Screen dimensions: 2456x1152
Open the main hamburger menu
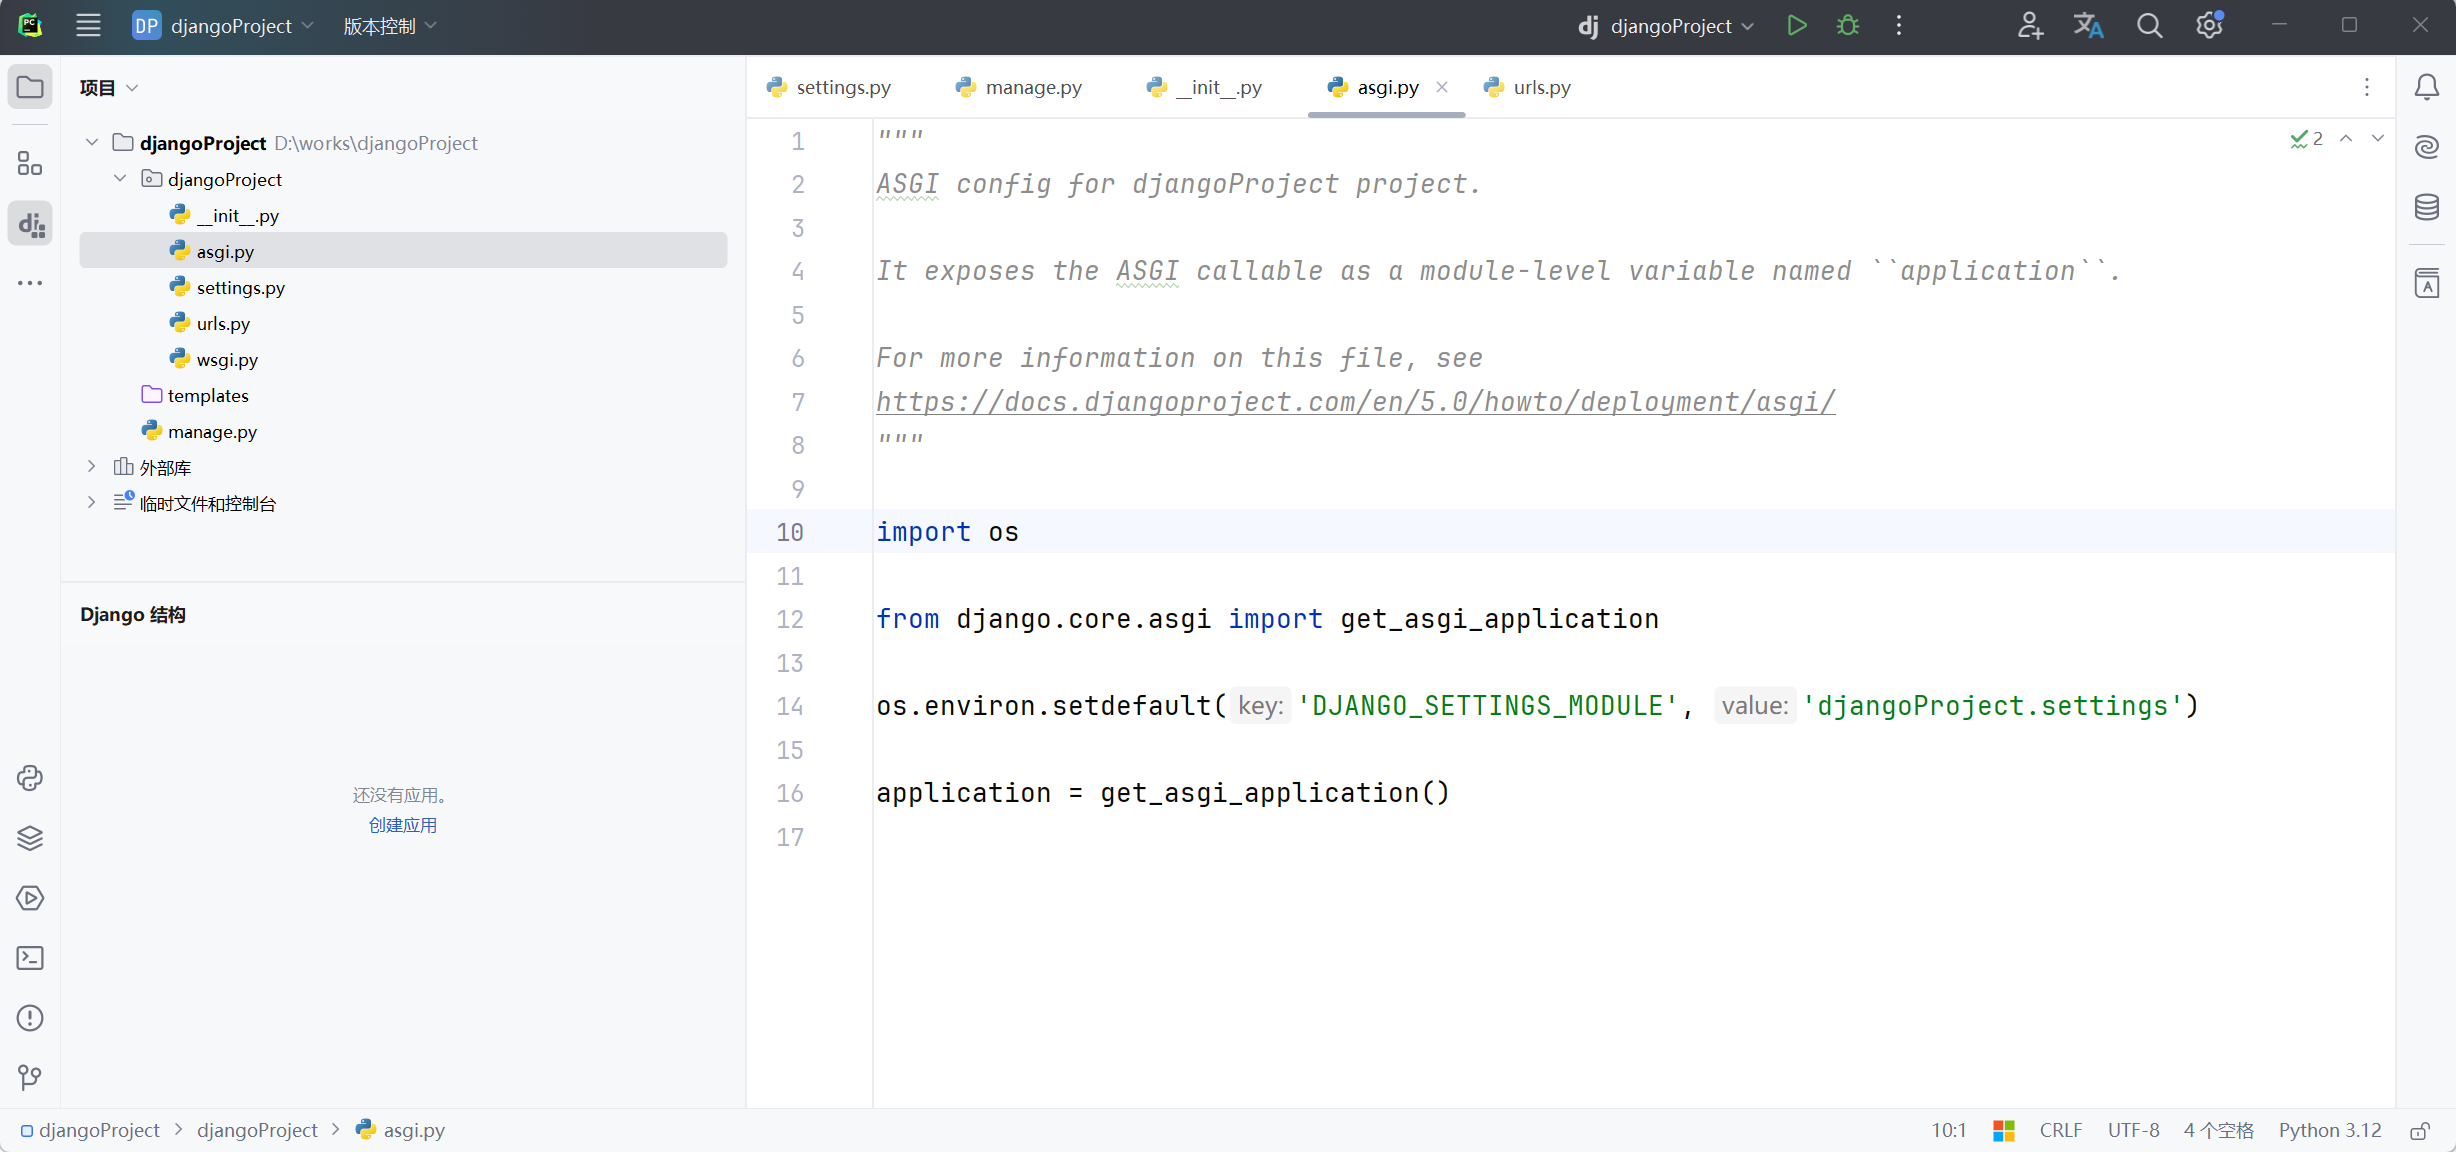point(88,26)
